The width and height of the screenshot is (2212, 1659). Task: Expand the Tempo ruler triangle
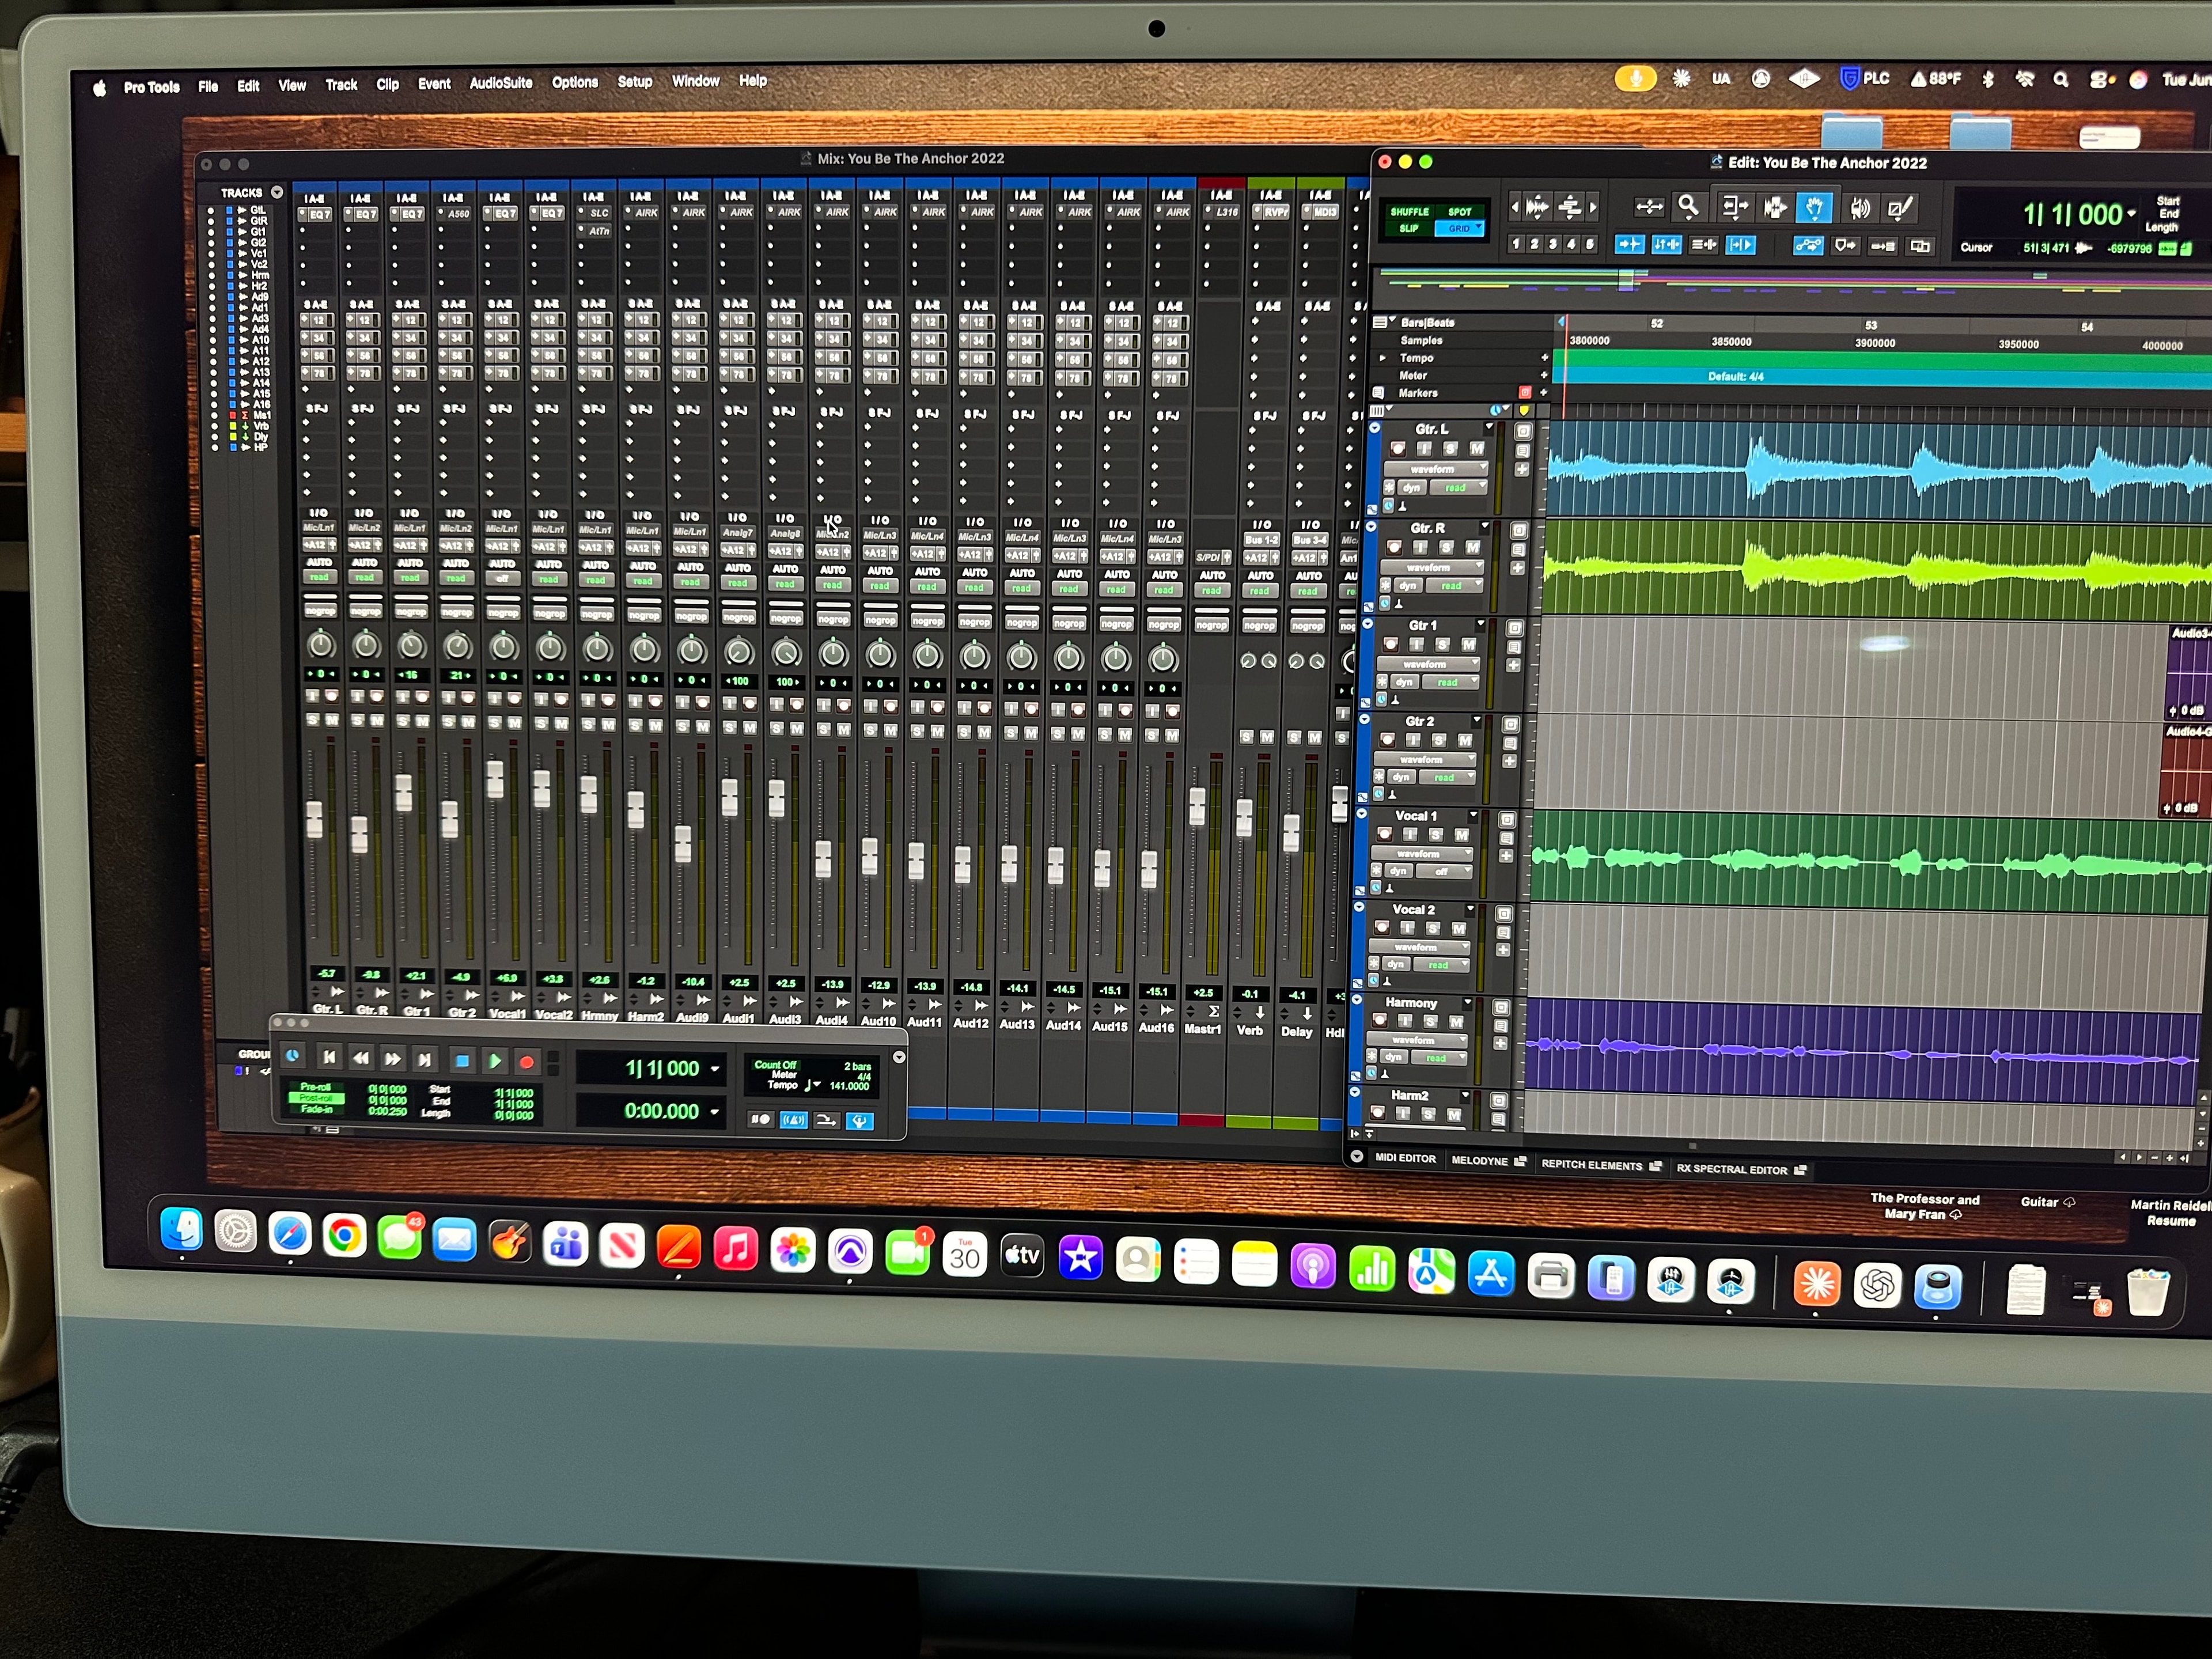coord(1384,357)
